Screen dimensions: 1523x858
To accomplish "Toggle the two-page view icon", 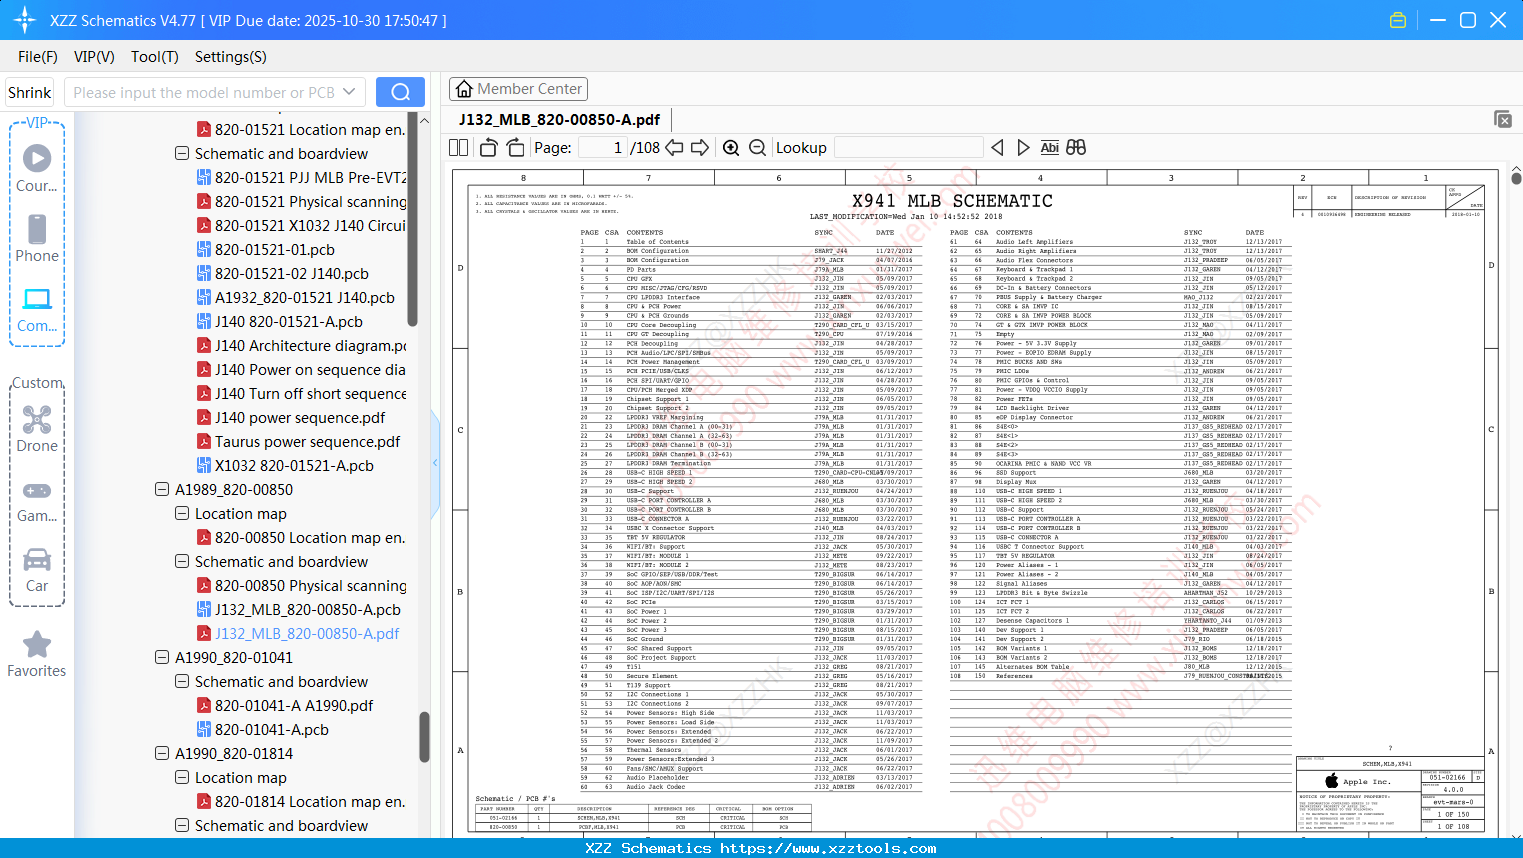I will pos(459,148).
